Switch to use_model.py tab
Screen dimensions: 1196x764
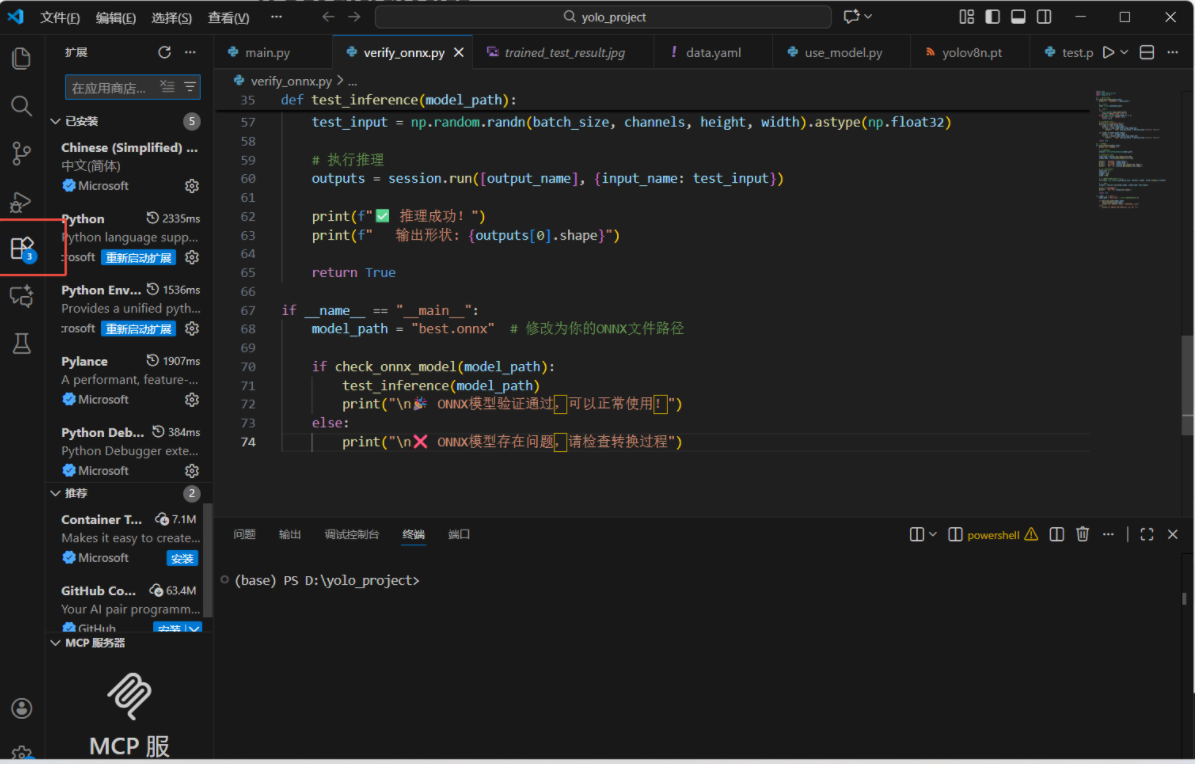(x=843, y=53)
